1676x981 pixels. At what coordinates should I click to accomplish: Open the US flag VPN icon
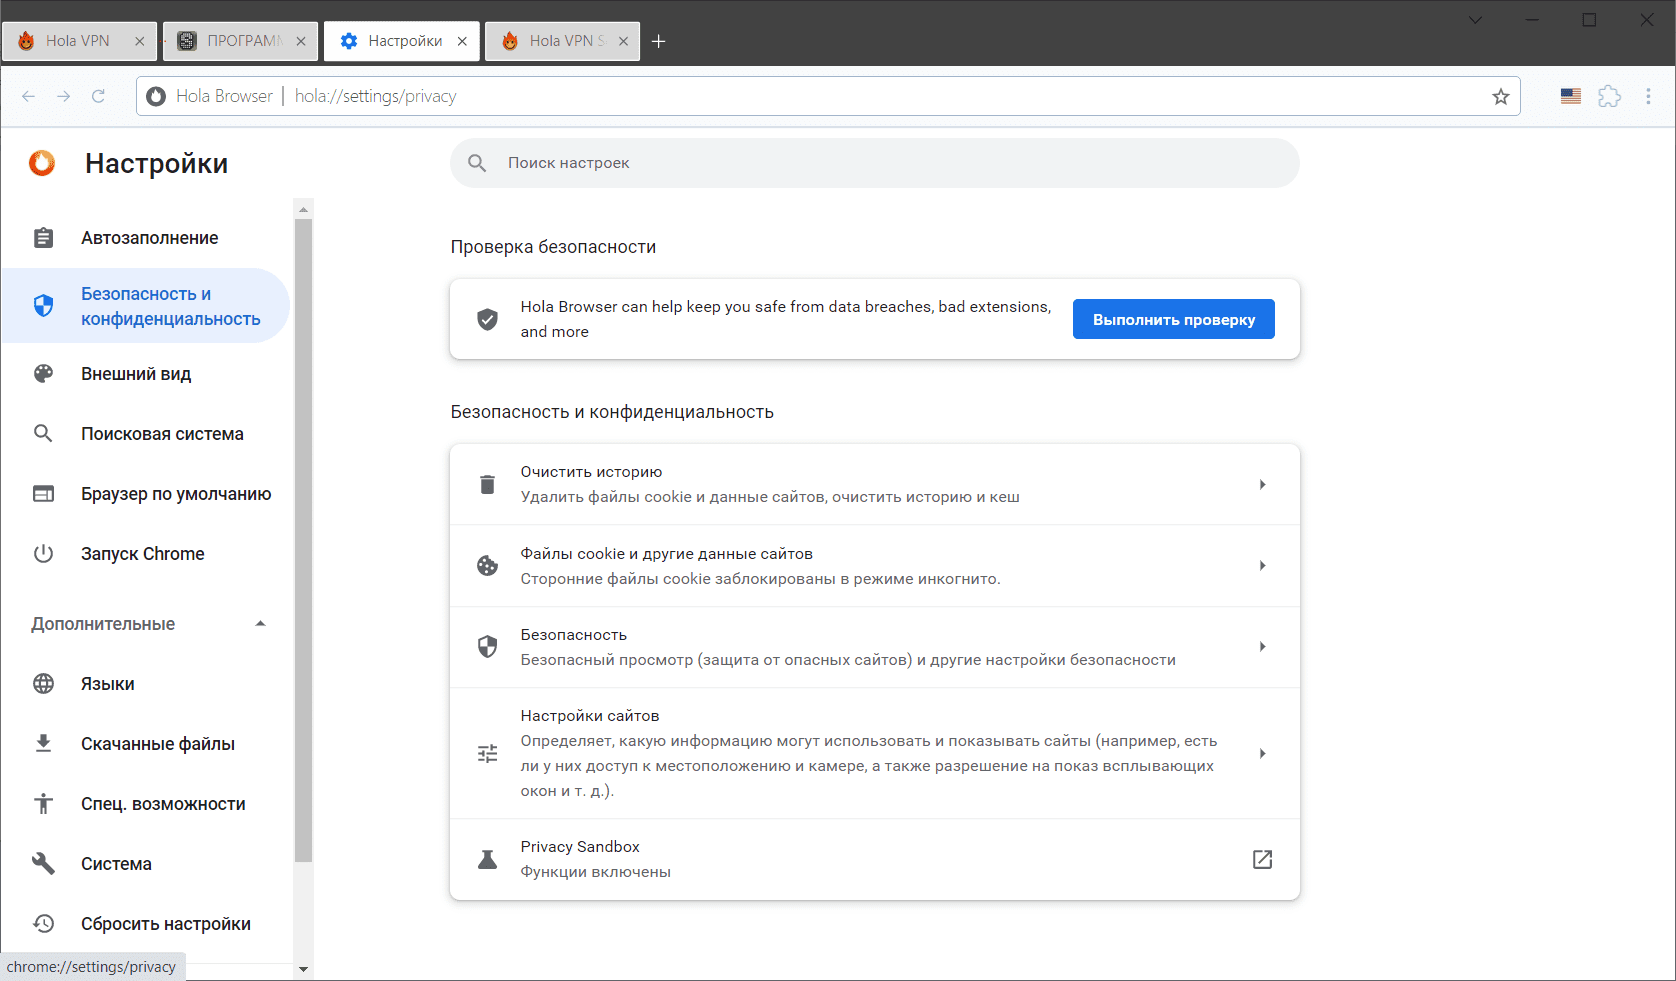(x=1571, y=97)
